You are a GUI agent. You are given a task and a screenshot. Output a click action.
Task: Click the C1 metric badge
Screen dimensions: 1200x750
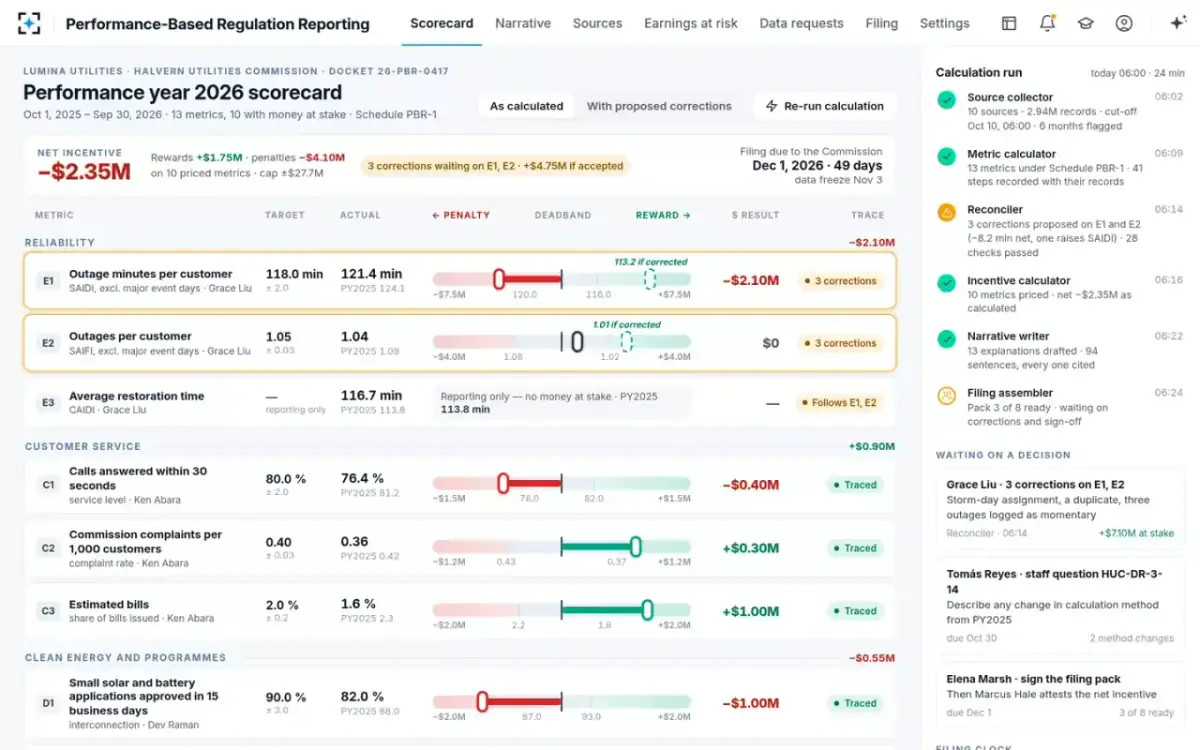click(48, 485)
